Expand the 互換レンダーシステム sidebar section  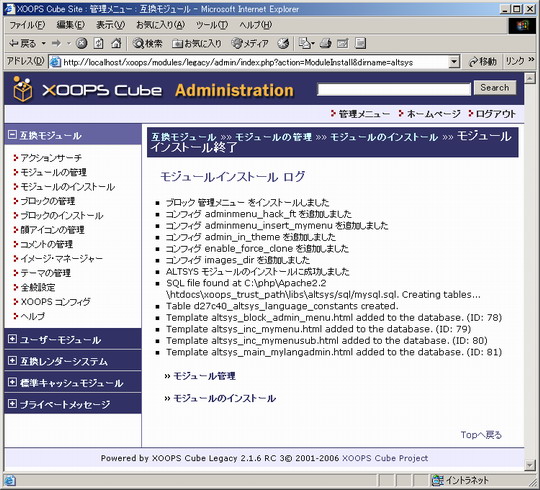[12, 361]
